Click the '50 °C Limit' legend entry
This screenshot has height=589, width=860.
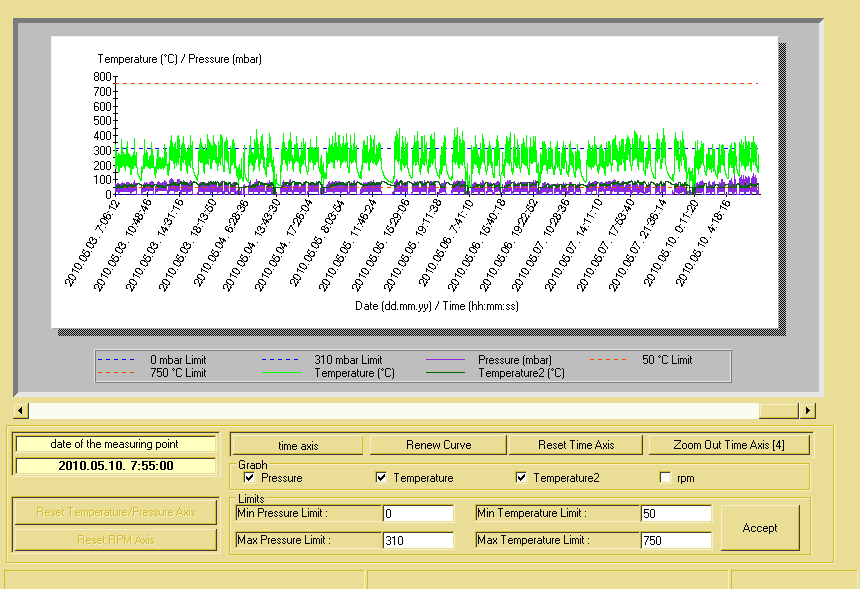pyautogui.click(x=667, y=360)
